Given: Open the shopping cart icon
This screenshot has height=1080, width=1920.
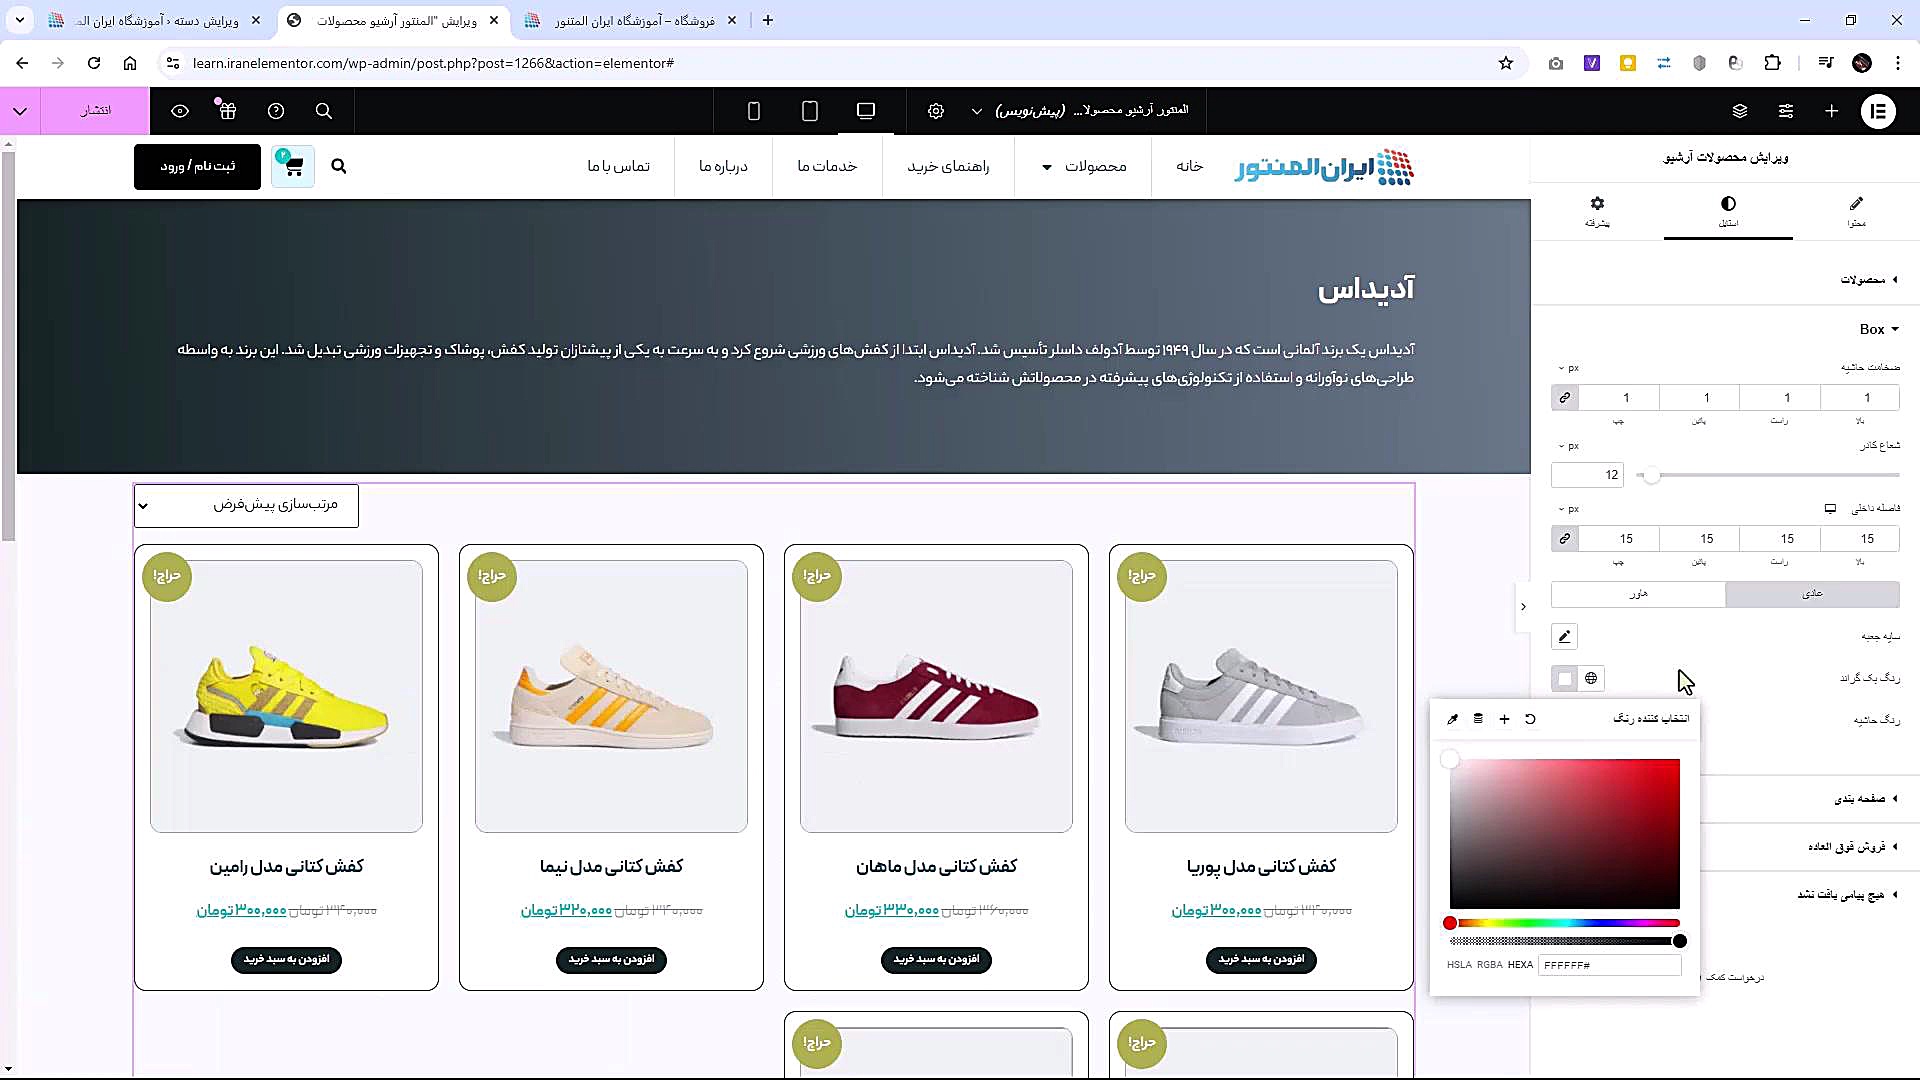Looking at the screenshot, I should (293, 166).
